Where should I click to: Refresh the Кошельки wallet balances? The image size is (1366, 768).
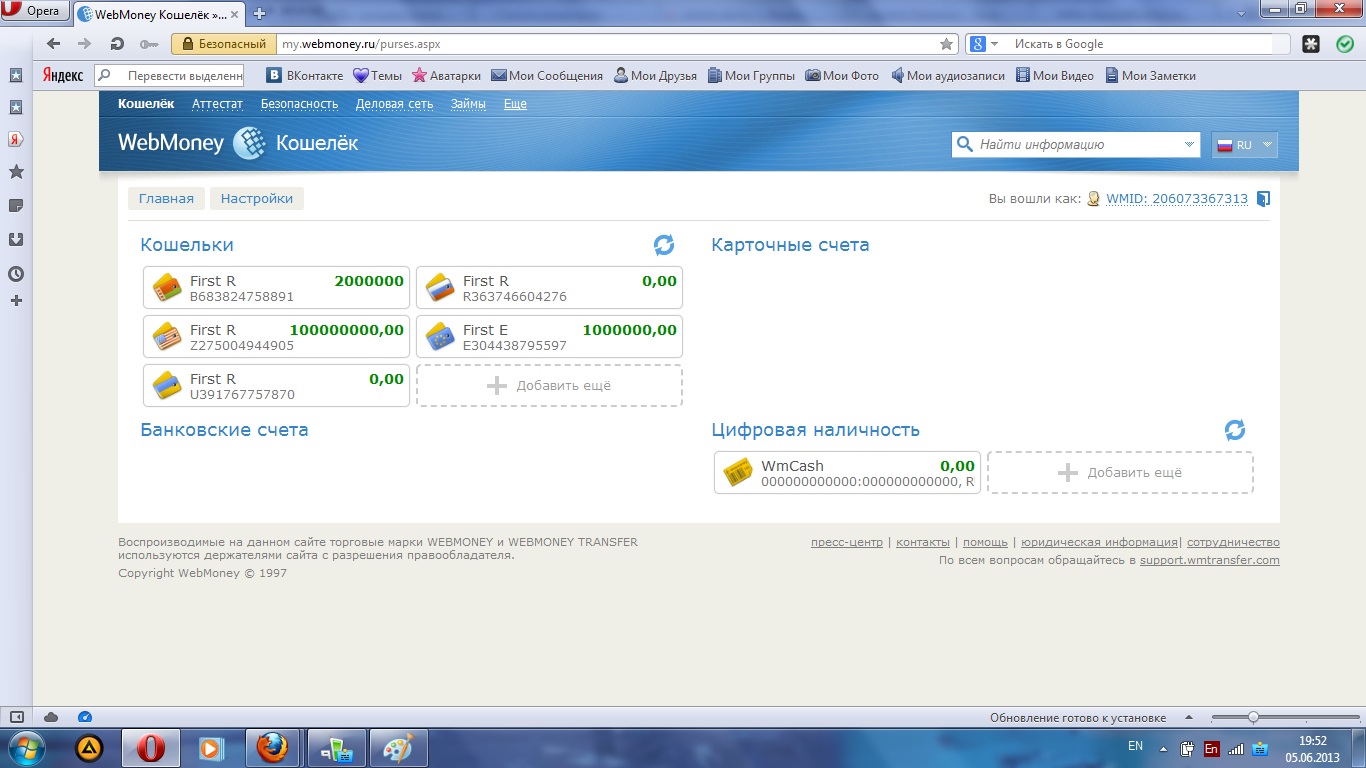pos(664,245)
